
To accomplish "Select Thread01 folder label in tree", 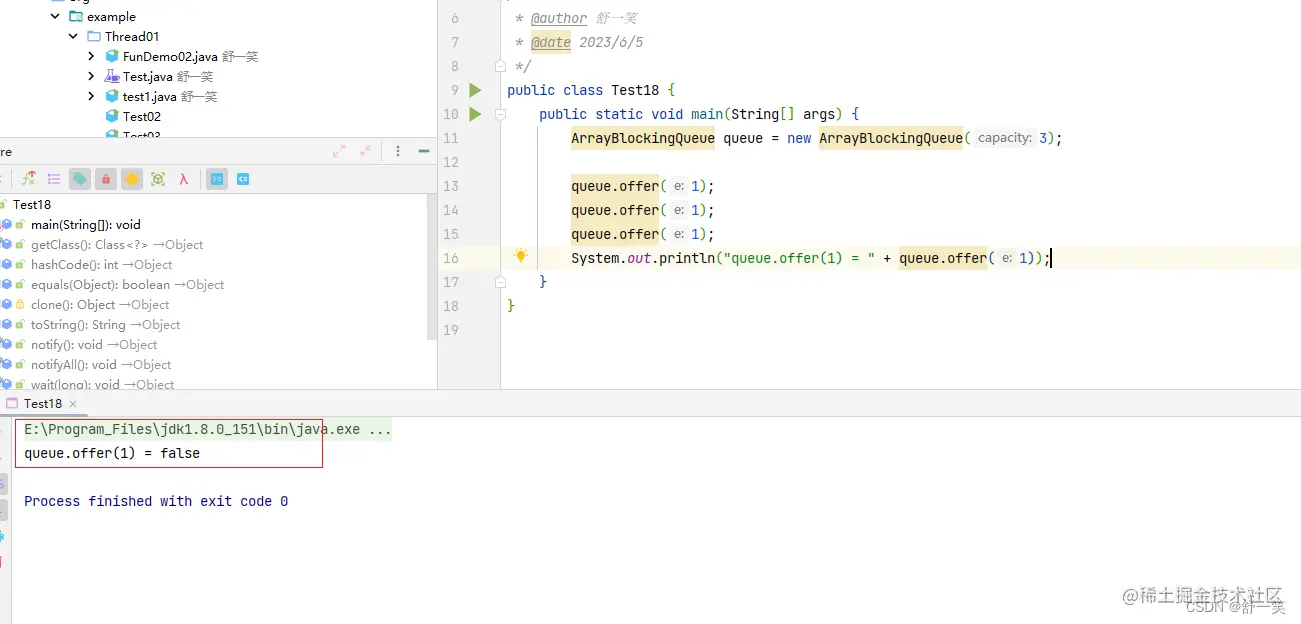I will (x=132, y=37).
